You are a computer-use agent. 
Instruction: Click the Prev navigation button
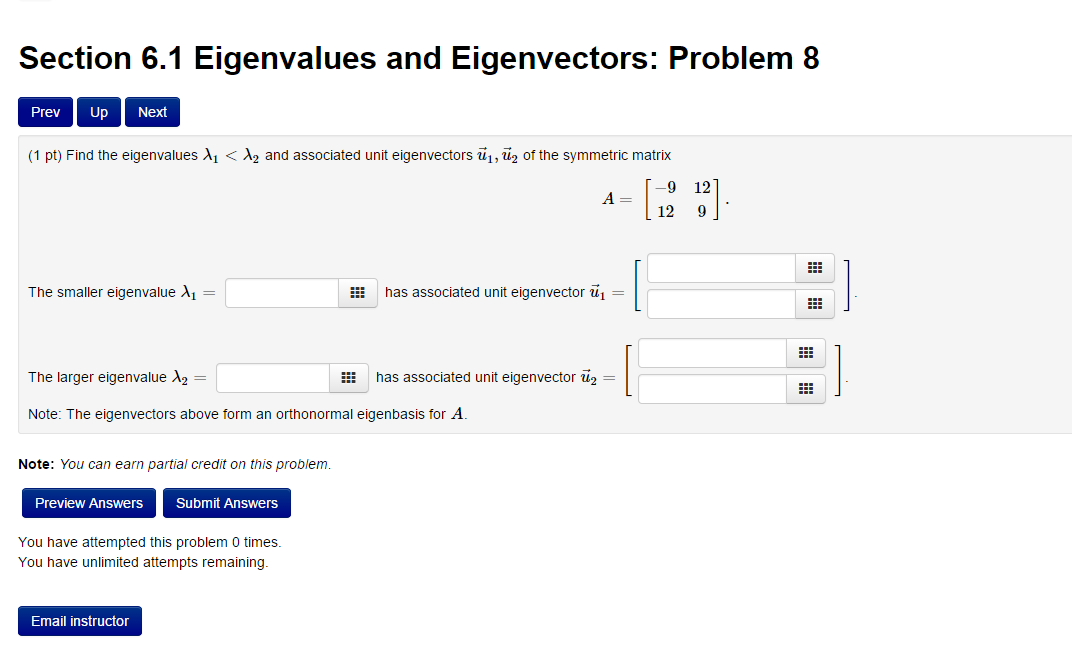pyautogui.click(x=44, y=111)
